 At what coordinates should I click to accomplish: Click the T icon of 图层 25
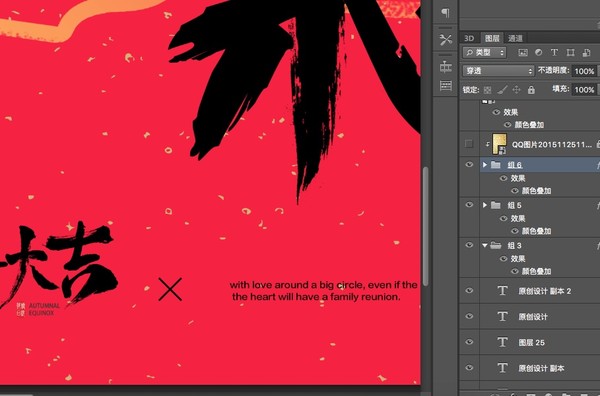(502, 342)
